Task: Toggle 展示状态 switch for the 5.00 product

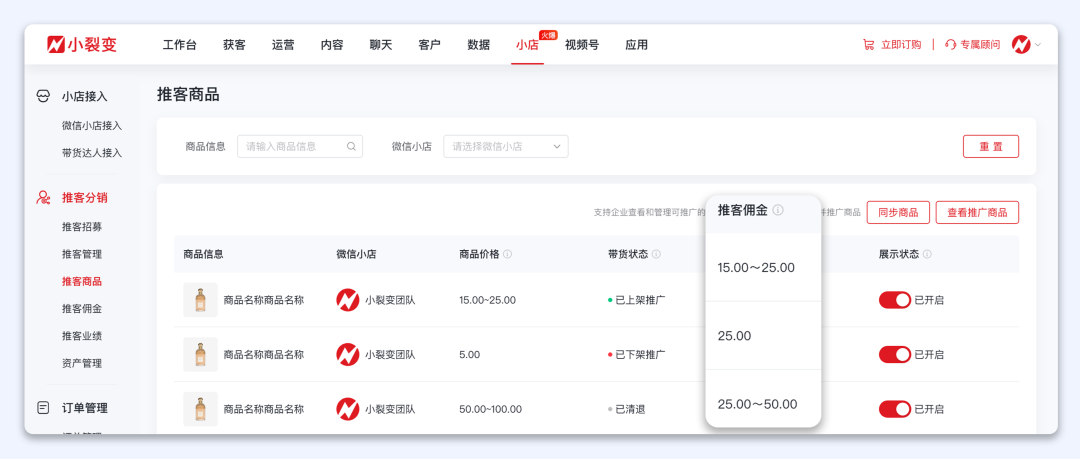Action: [895, 354]
